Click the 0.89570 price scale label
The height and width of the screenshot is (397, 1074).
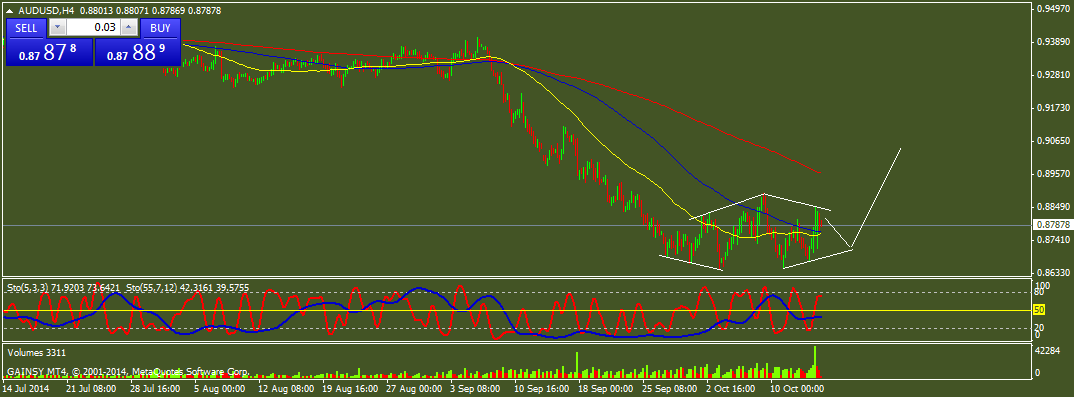tap(1054, 173)
